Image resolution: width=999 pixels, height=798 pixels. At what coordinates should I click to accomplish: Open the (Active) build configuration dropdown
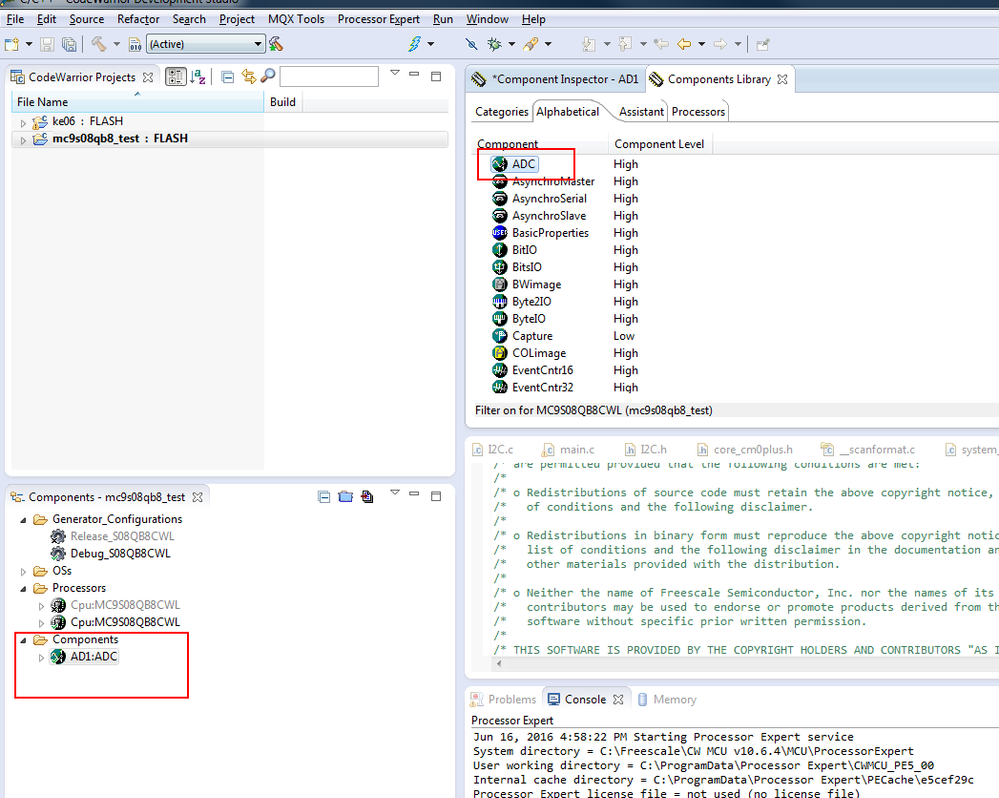(206, 44)
